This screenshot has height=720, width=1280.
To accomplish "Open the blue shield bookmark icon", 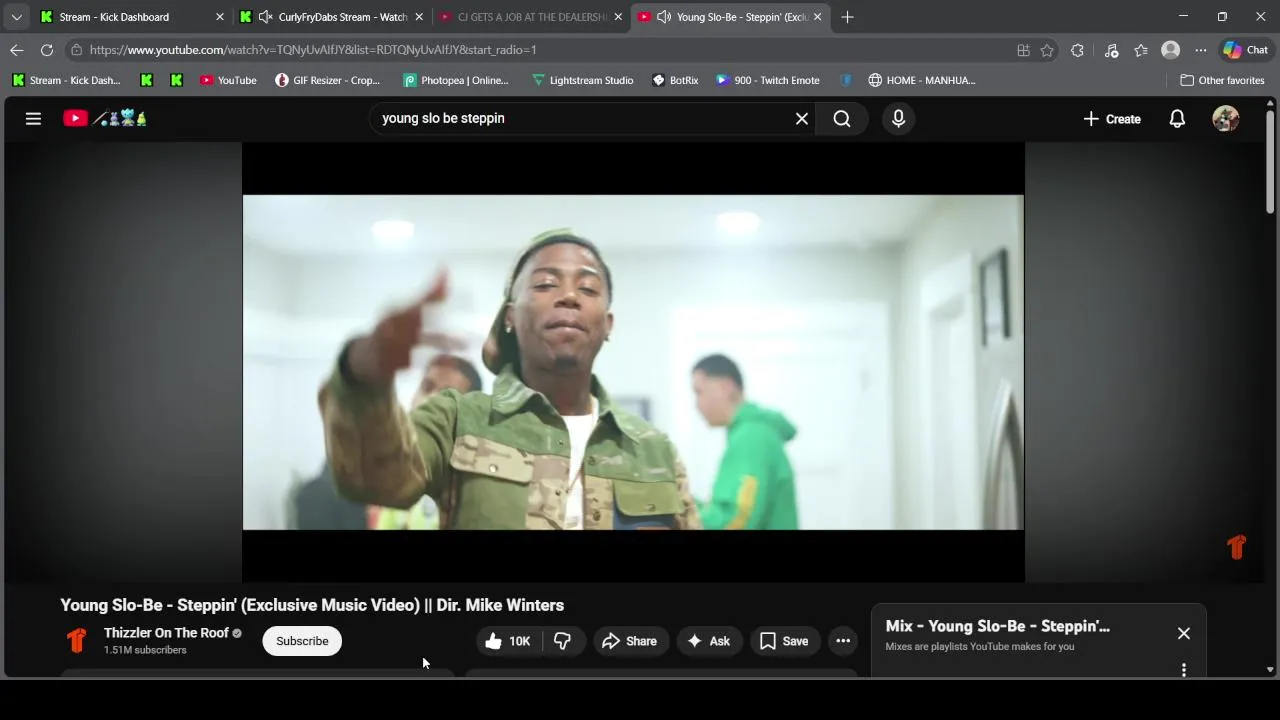I will [845, 80].
